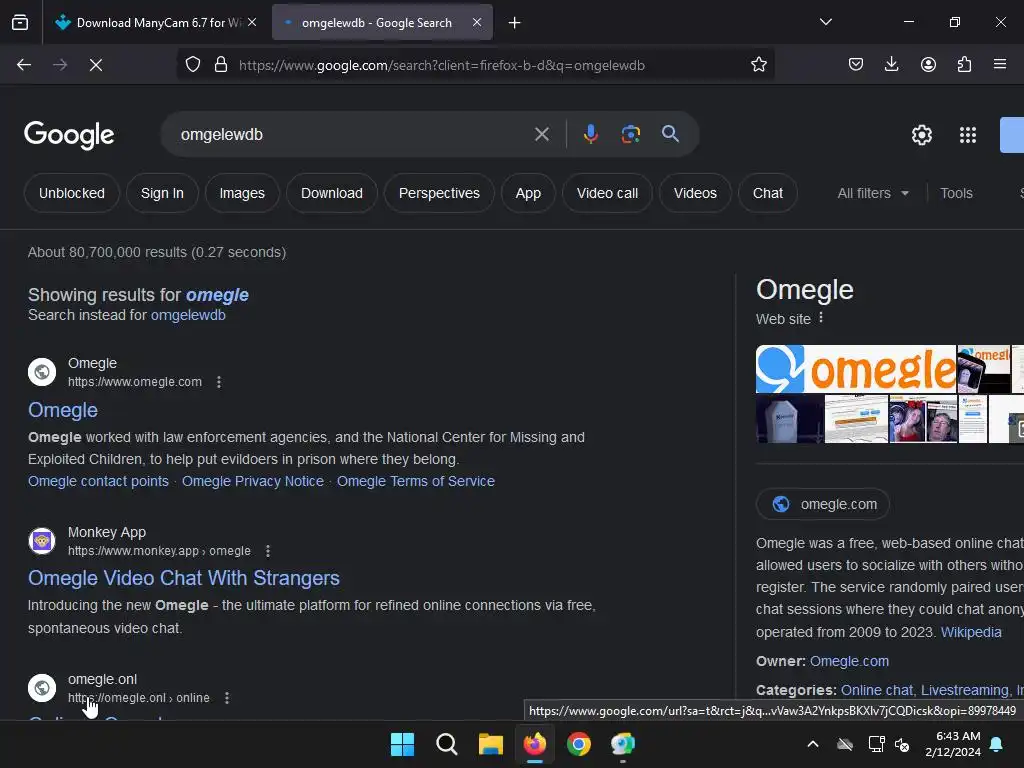Choose the App filter chip
The width and height of the screenshot is (1024, 768).
click(528, 193)
